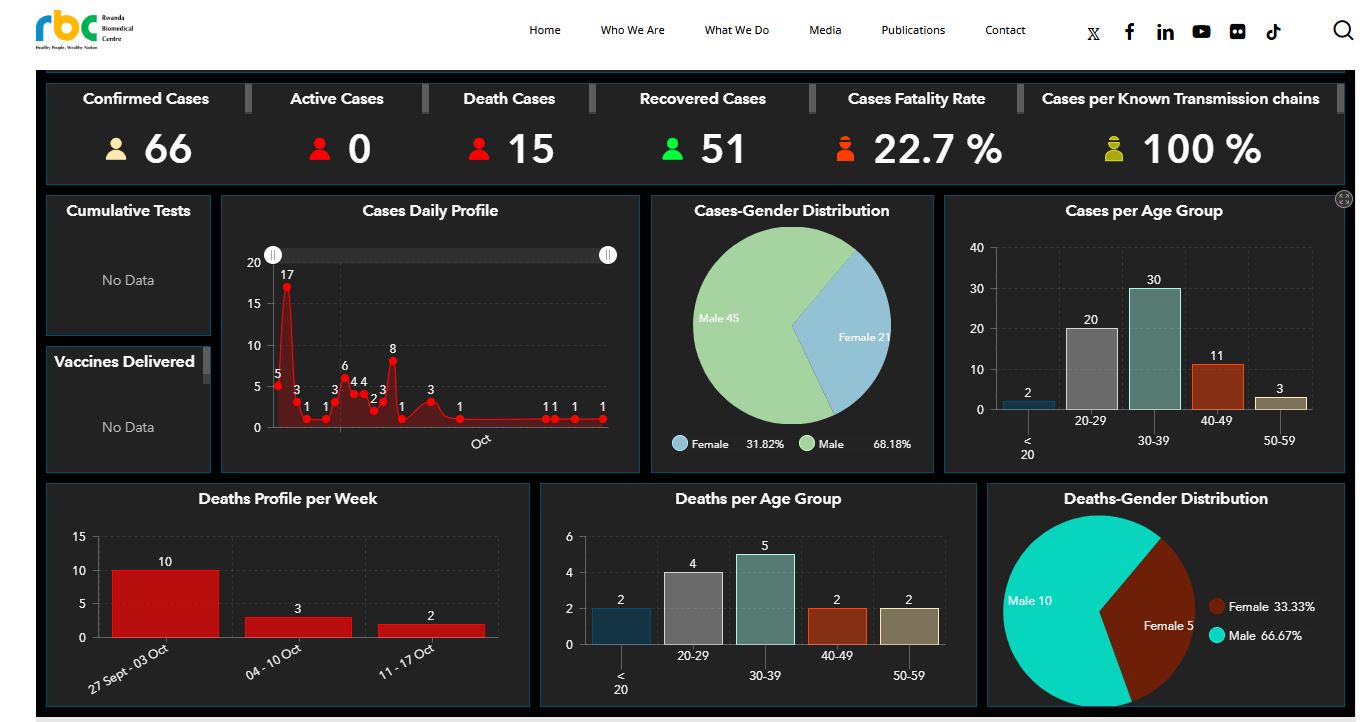Go to the Publications page
Screen dimensions: 1365x722
pyautogui.click(x=912, y=30)
